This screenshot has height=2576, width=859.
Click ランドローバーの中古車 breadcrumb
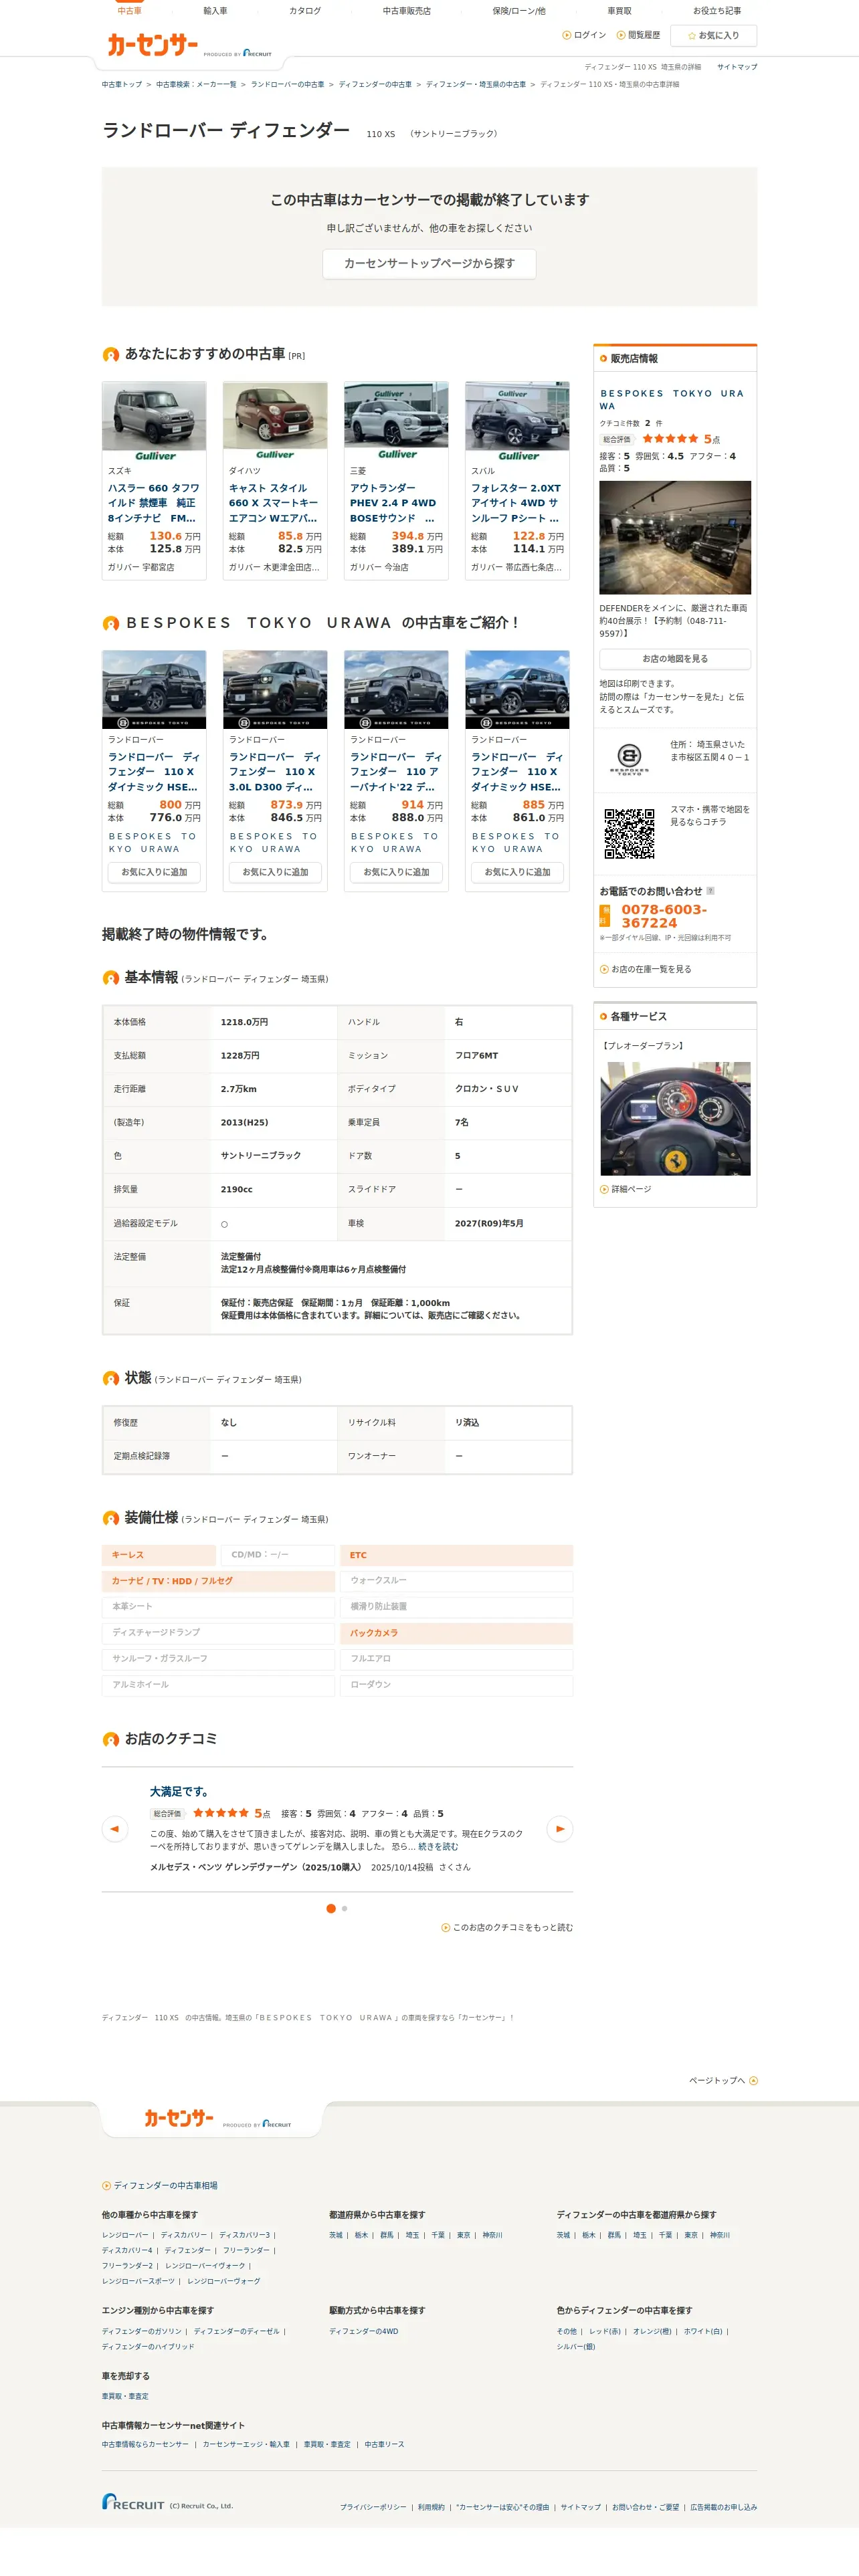tap(287, 85)
